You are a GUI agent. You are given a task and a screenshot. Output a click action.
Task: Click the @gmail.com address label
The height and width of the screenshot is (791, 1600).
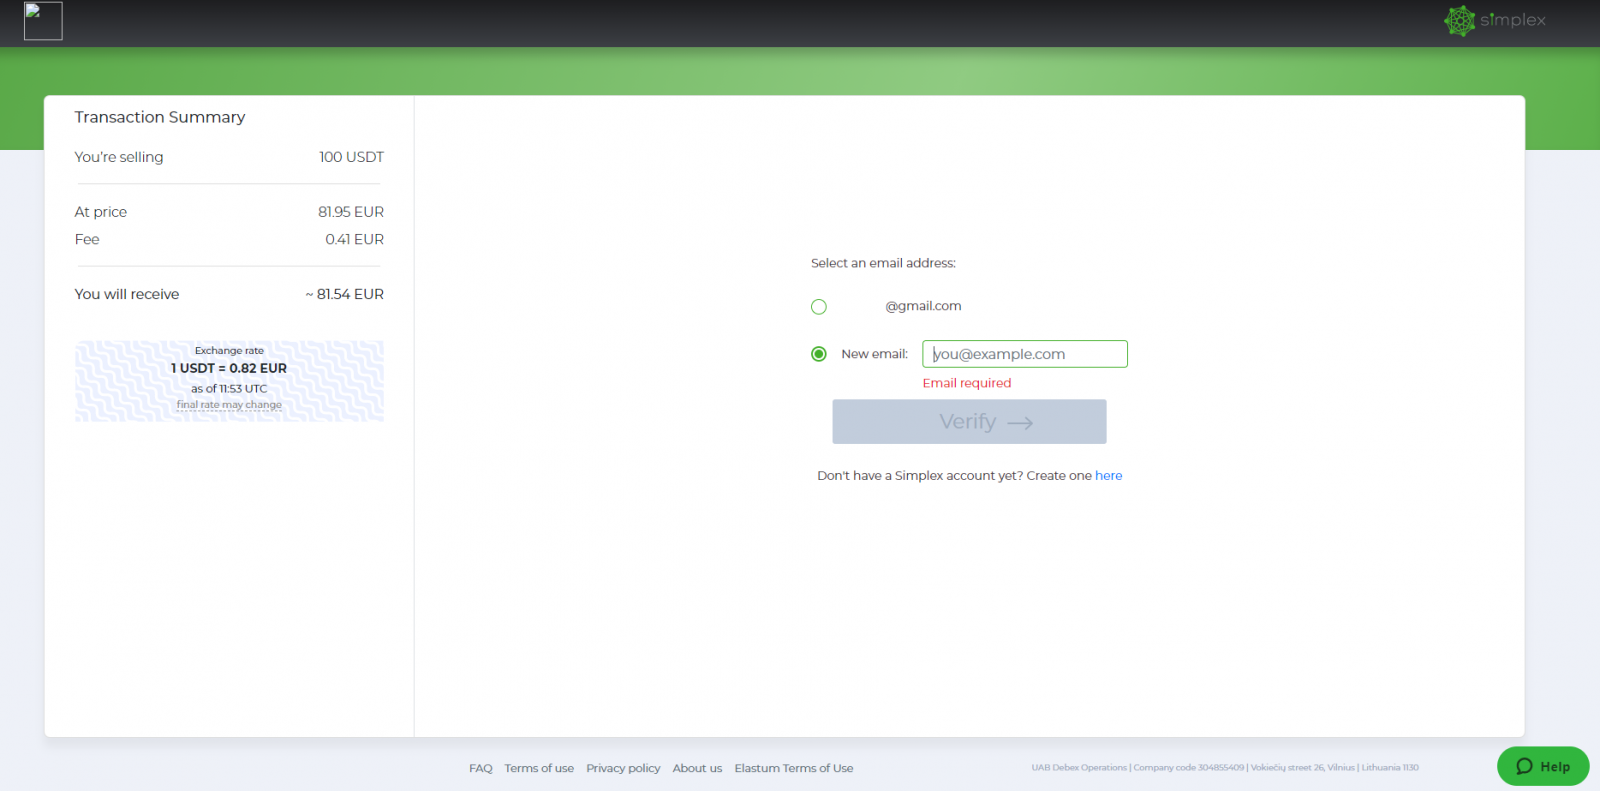click(x=922, y=306)
